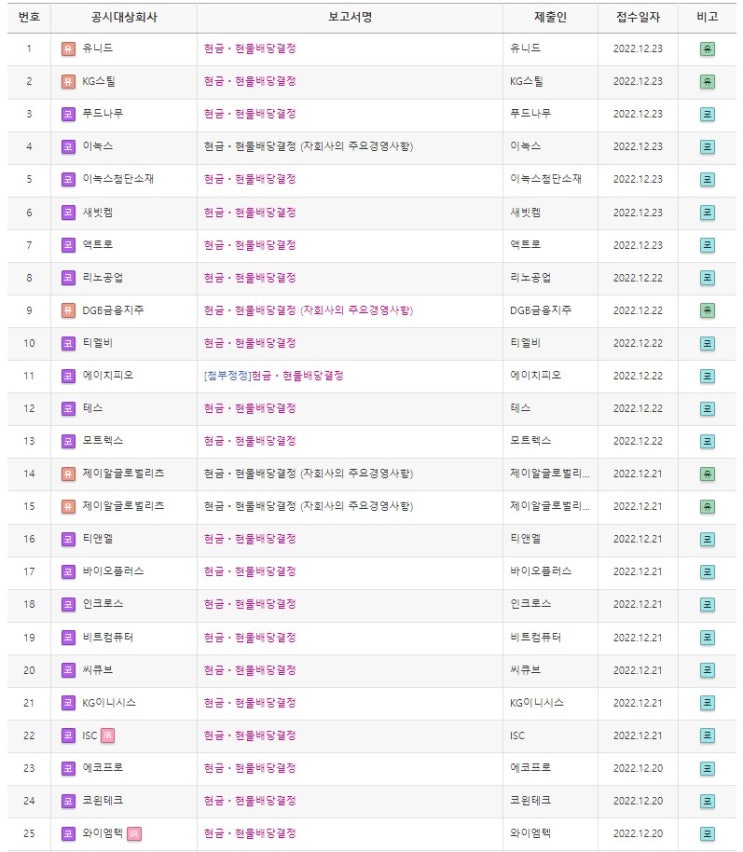Click the 코 market badge beside 에코프로 company name
743x852 pixels.
point(68,768)
